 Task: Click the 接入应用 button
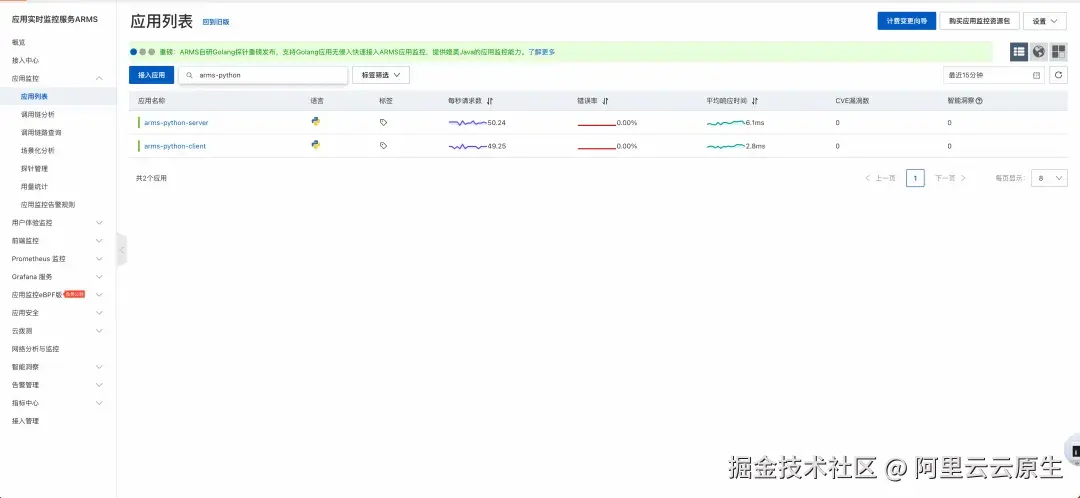[x=152, y=75]
